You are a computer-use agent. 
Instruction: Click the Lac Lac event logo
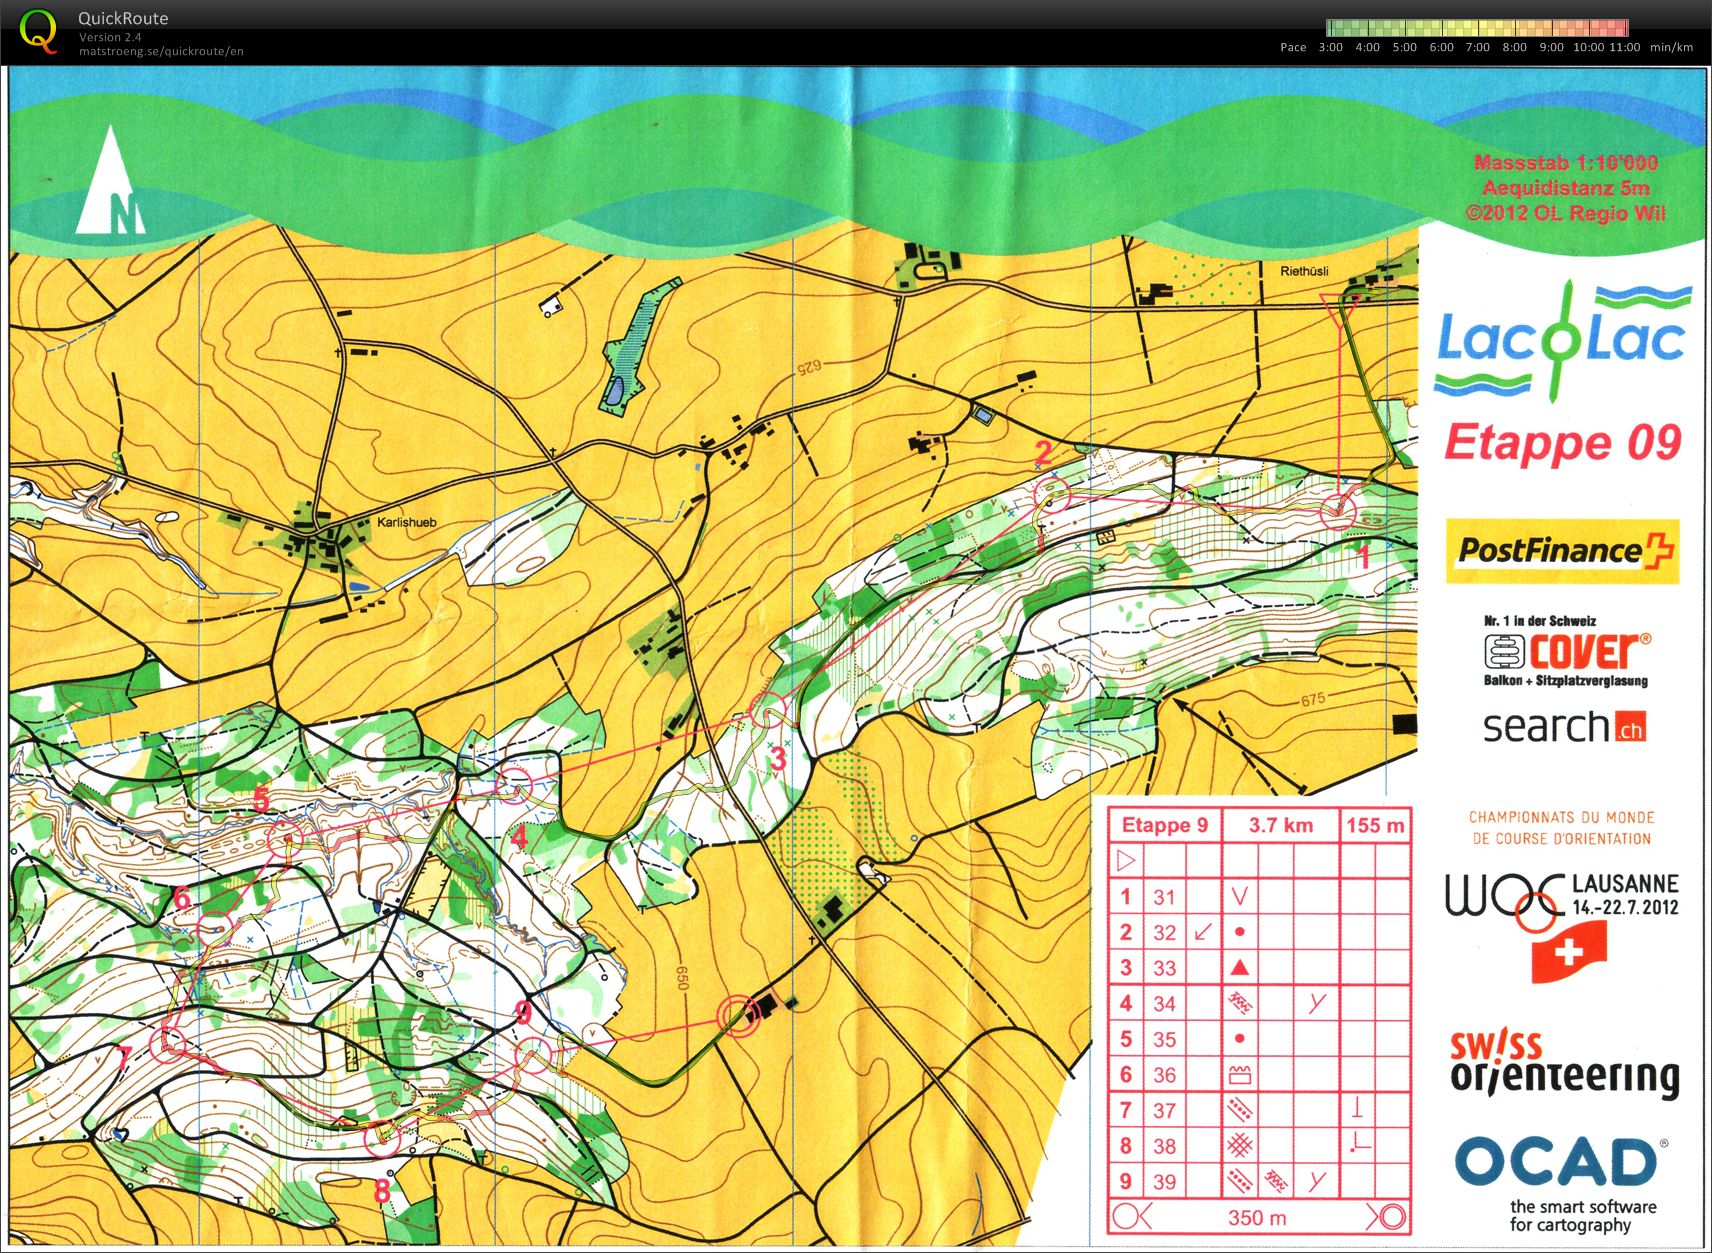pos(1561,338)
